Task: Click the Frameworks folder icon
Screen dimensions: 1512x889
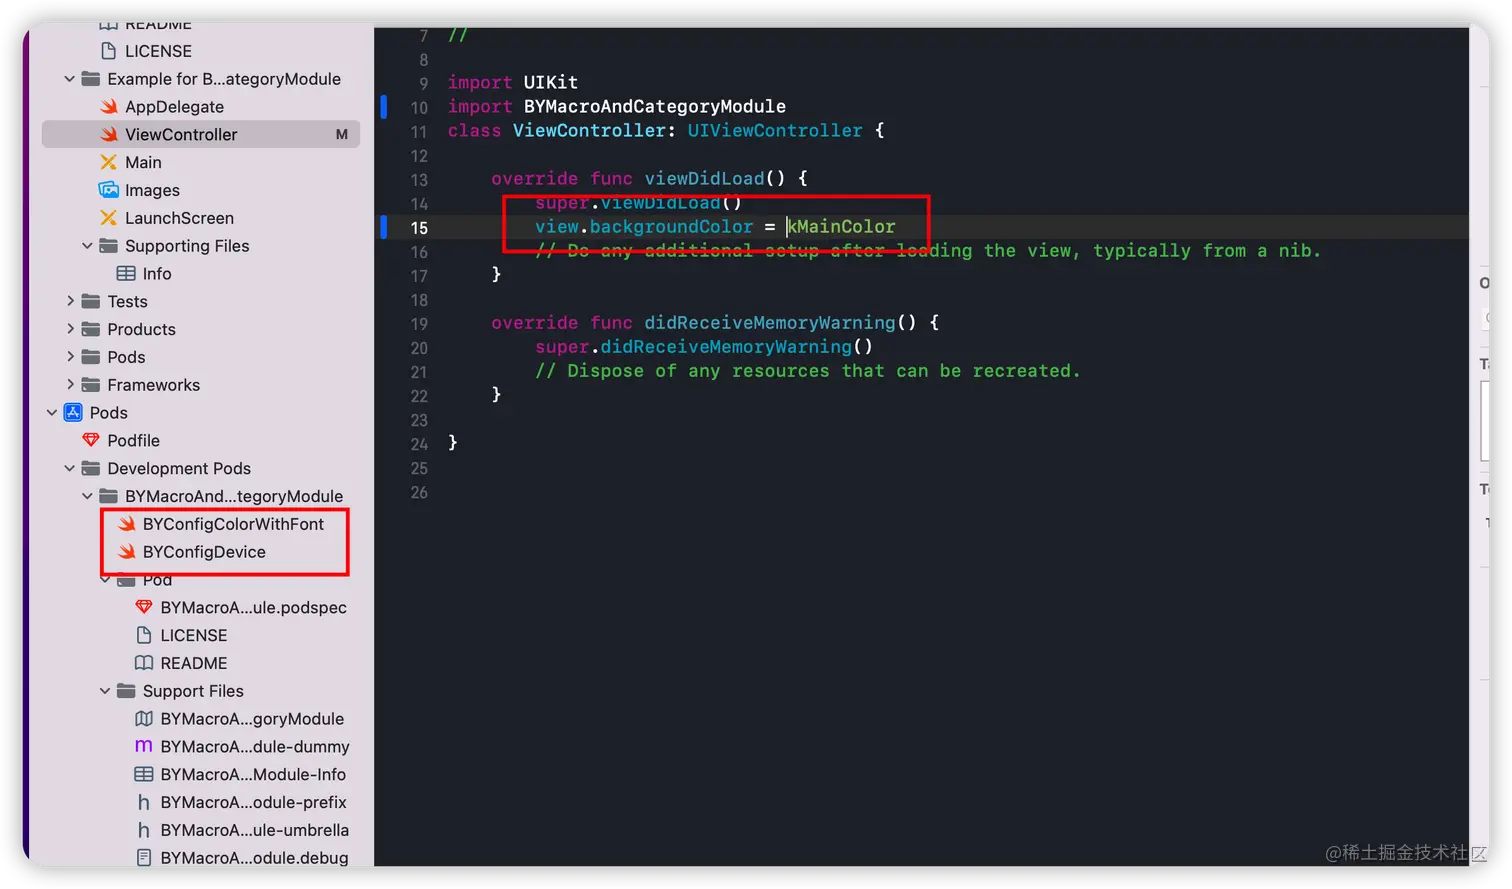Action: click(x=91, y=385)
